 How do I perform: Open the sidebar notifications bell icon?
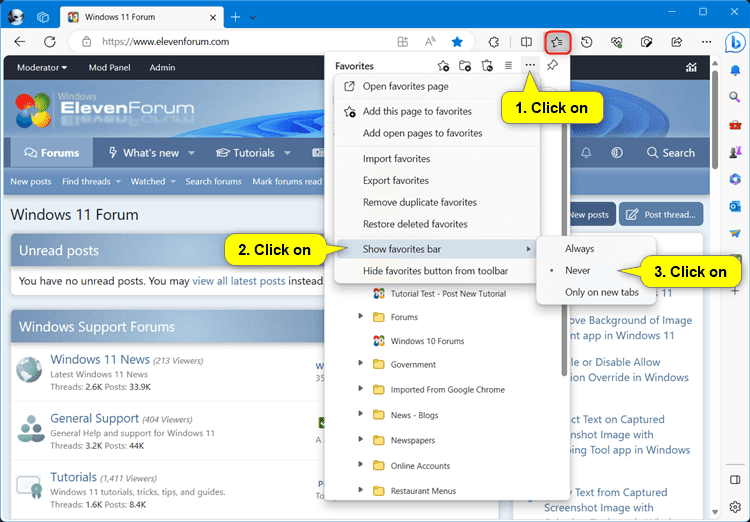[x=735, y=70]
